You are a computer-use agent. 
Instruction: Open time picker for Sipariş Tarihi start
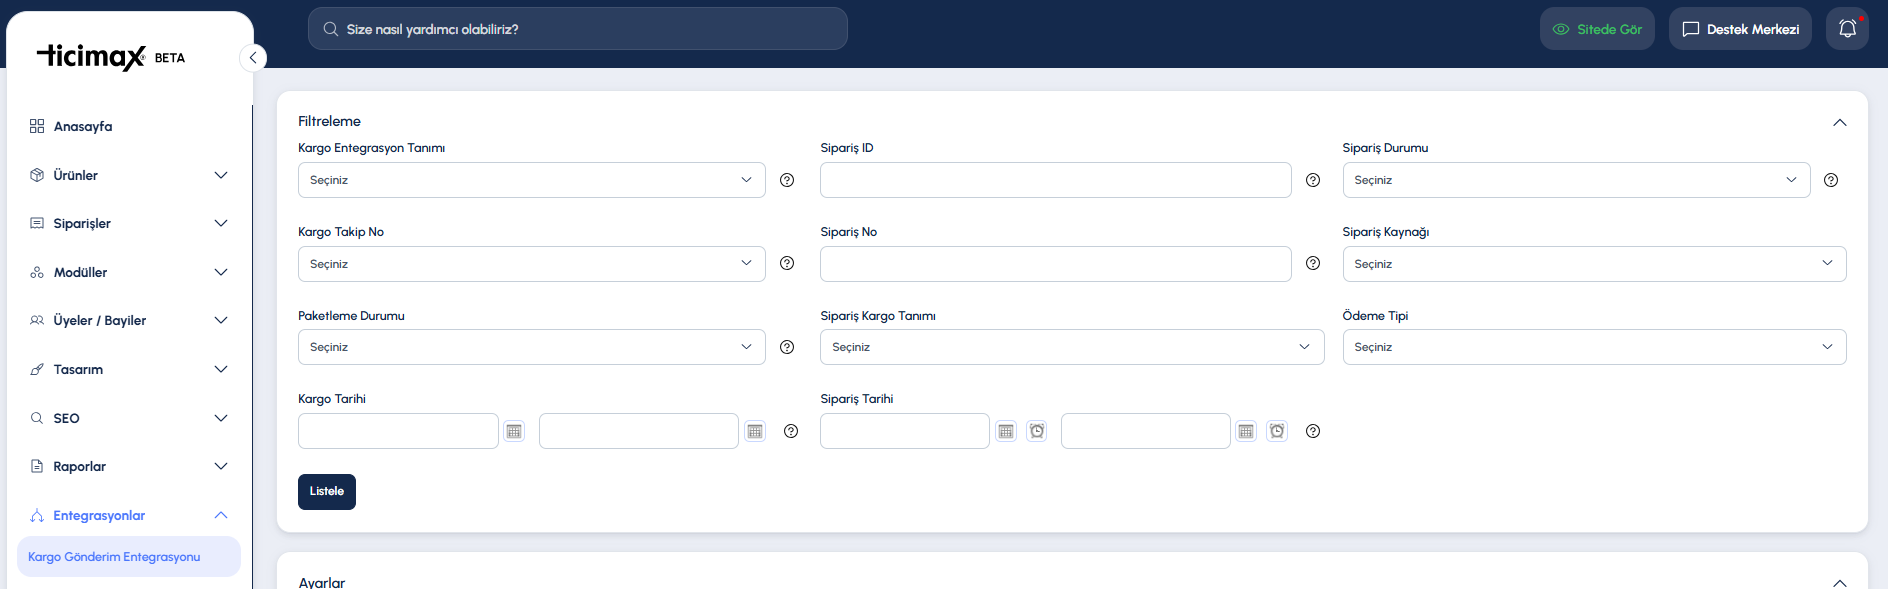click(x=1037, y=431)
